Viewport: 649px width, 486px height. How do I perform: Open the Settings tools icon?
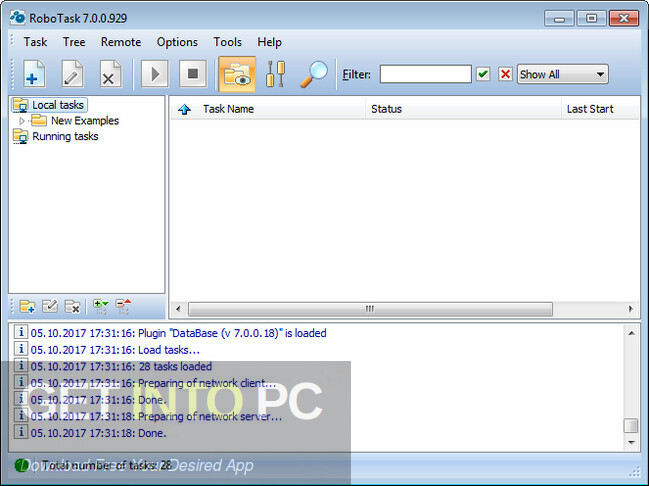pyautogui.click(x=275, y=74)
